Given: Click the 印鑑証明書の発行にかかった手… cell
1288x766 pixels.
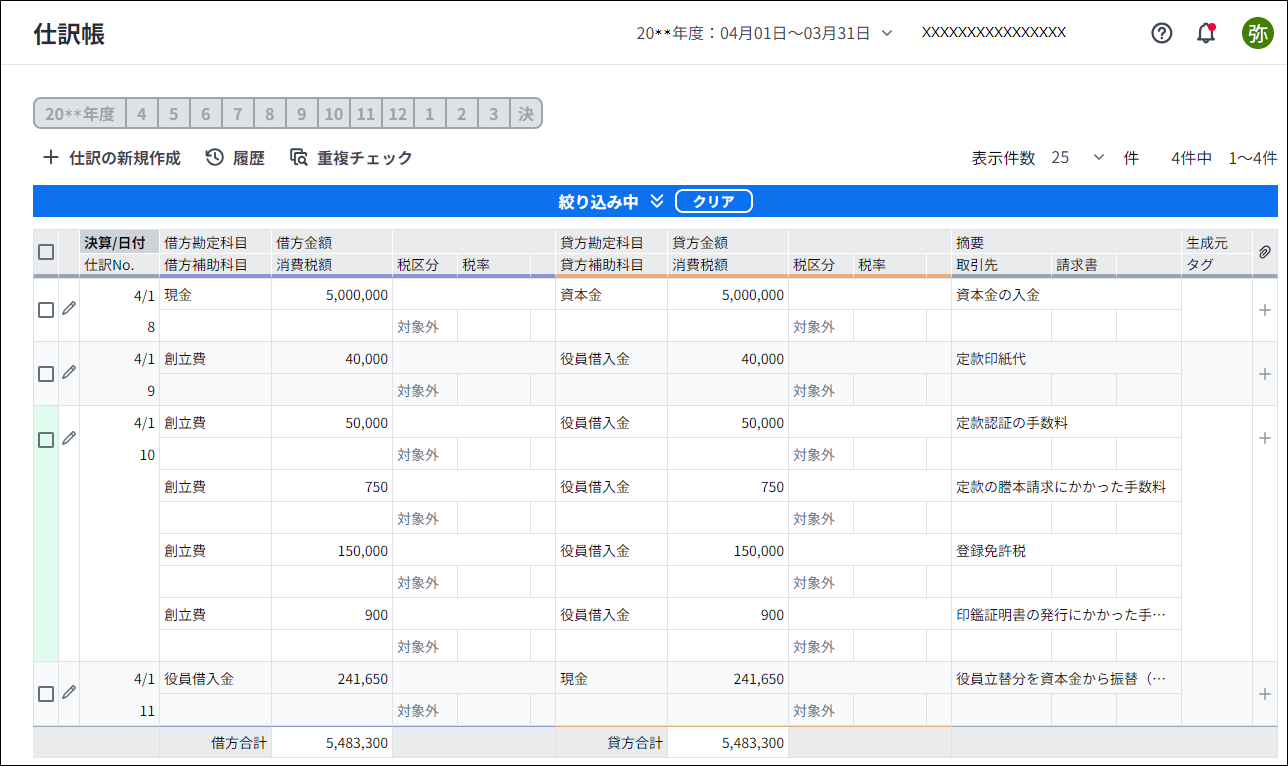Looking at the screenshot, I should pyautogui.click(x=1066, y=615).
